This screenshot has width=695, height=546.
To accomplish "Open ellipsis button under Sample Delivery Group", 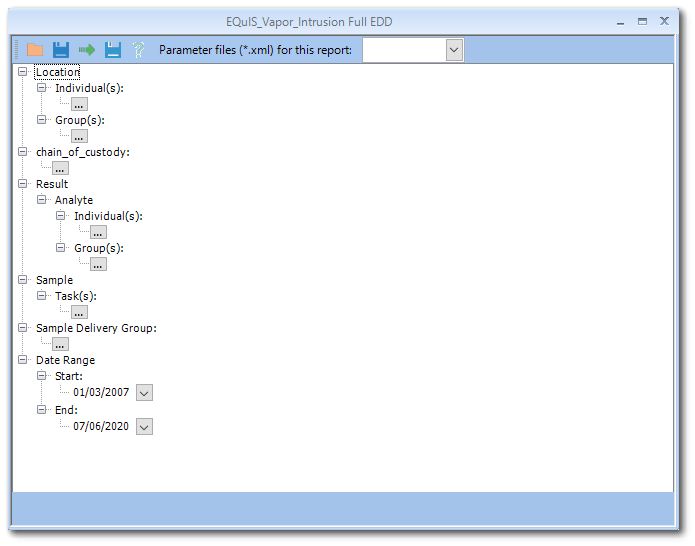I will click(60, 344).
